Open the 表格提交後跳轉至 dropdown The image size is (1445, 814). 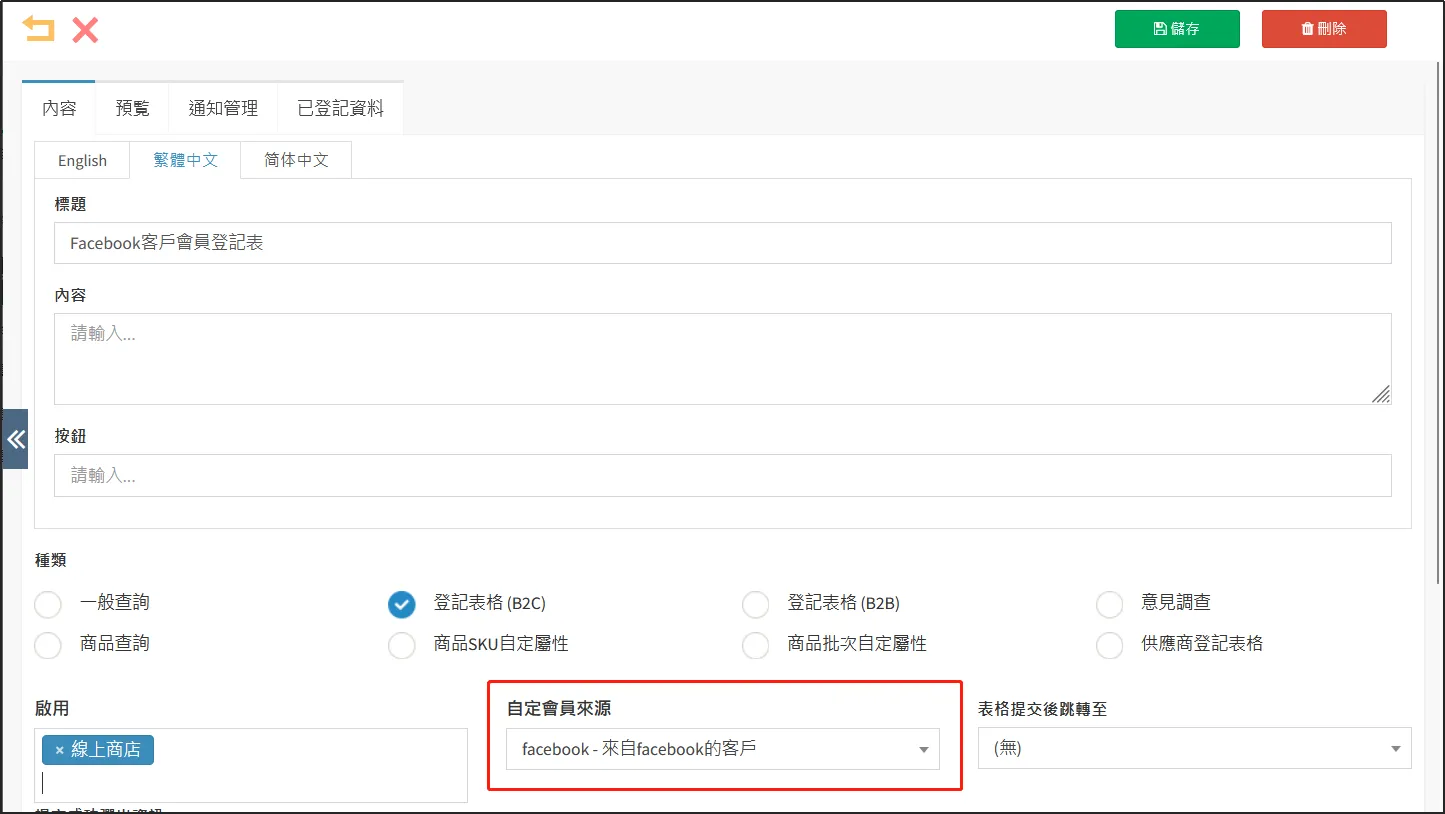tap(1194, 749)
